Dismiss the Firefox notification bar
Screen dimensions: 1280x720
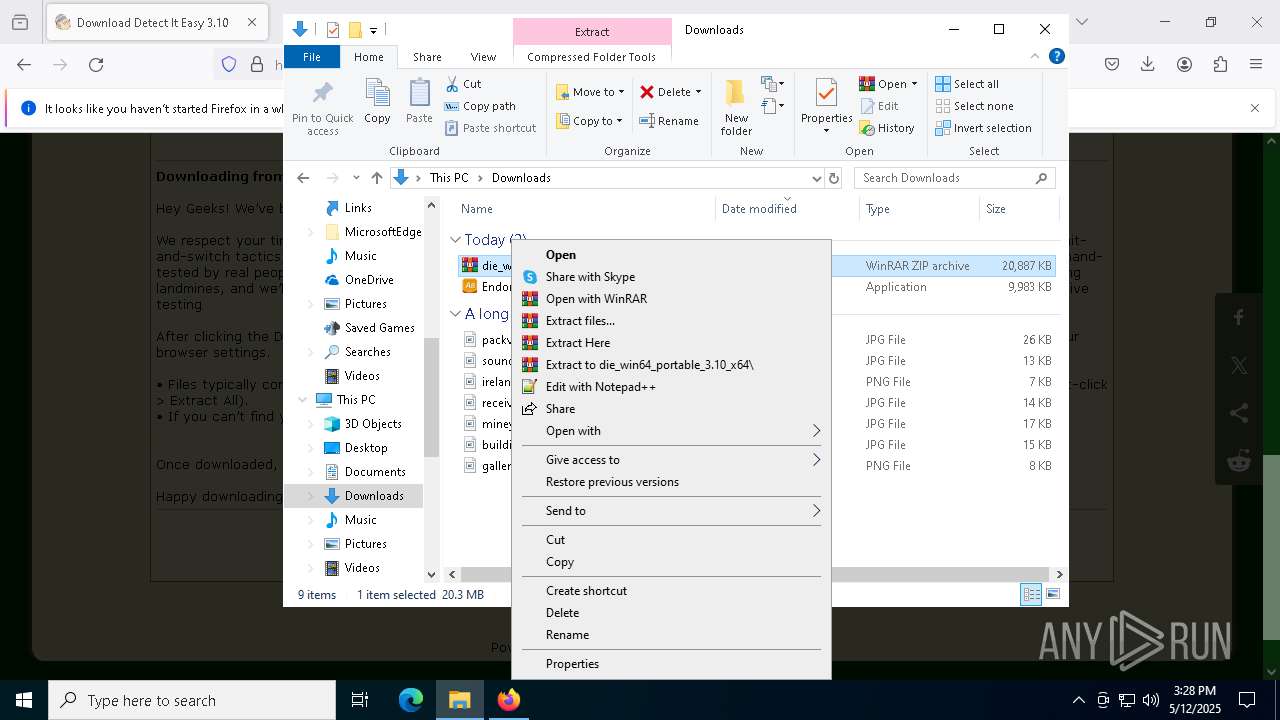(1255, 108)
